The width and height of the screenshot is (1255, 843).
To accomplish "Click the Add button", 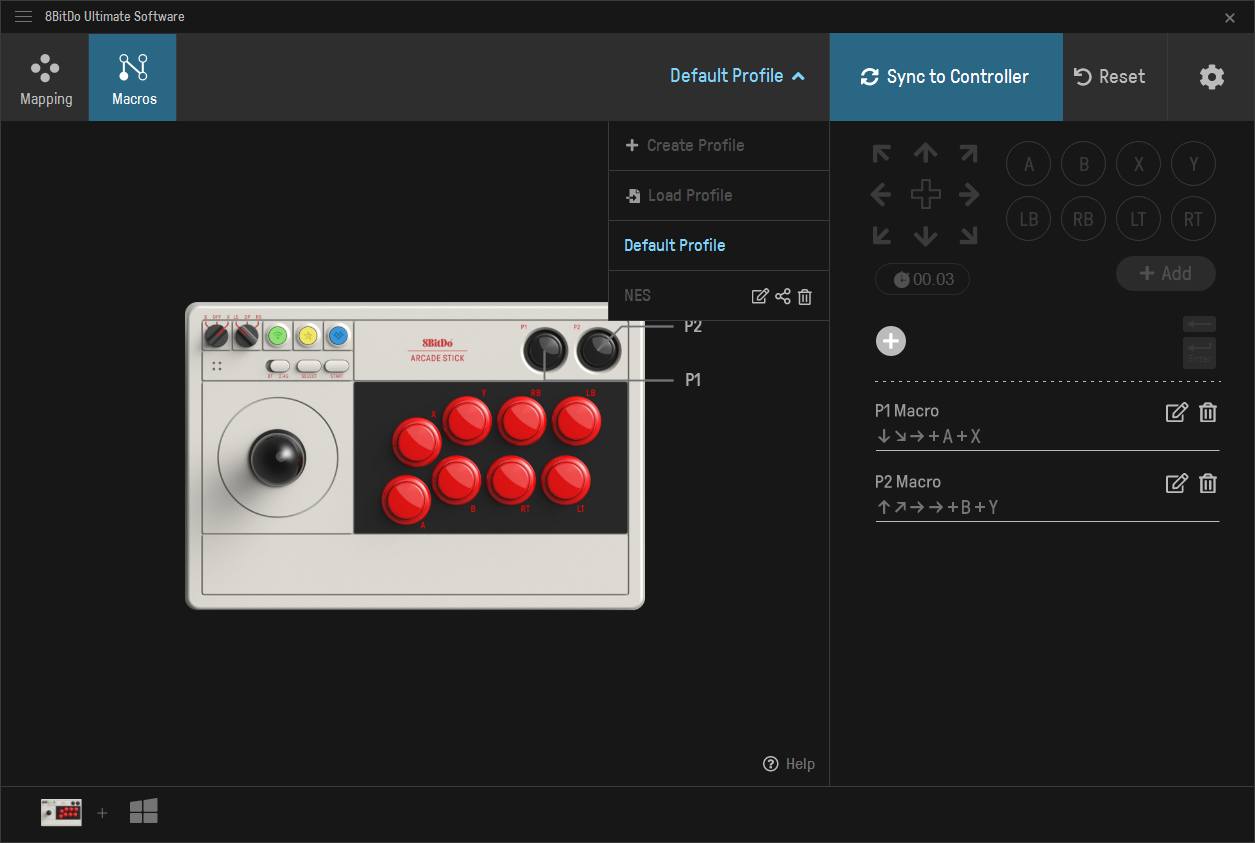I will click(x=1166, y=274).
